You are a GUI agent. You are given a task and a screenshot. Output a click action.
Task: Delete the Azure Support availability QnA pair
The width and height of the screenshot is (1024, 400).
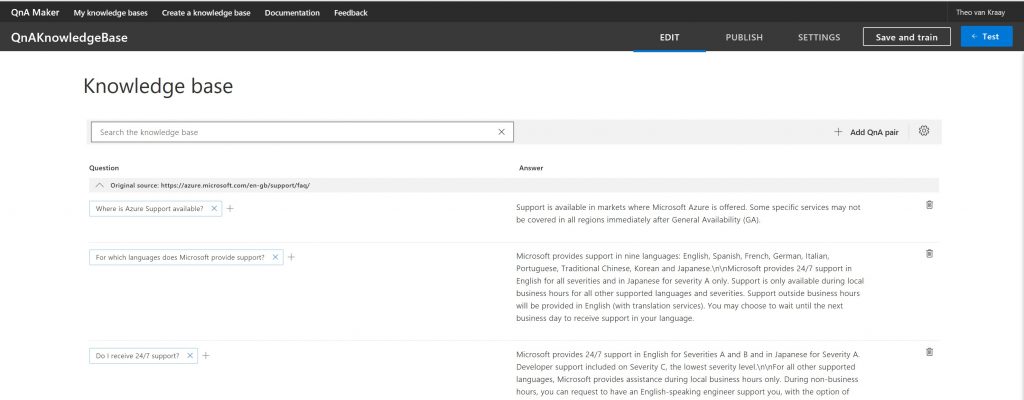[x=929, y=205]
